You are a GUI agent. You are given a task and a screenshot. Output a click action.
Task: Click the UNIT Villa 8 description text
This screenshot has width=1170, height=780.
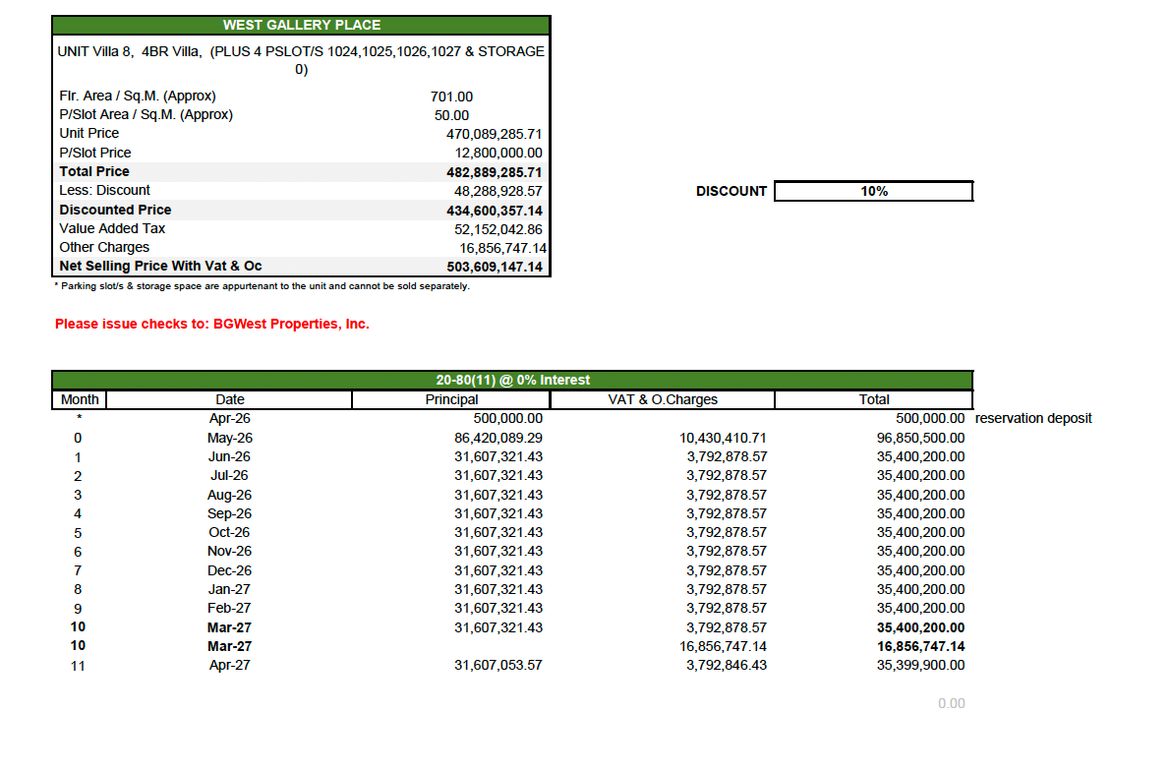click(x=301, y=60)
